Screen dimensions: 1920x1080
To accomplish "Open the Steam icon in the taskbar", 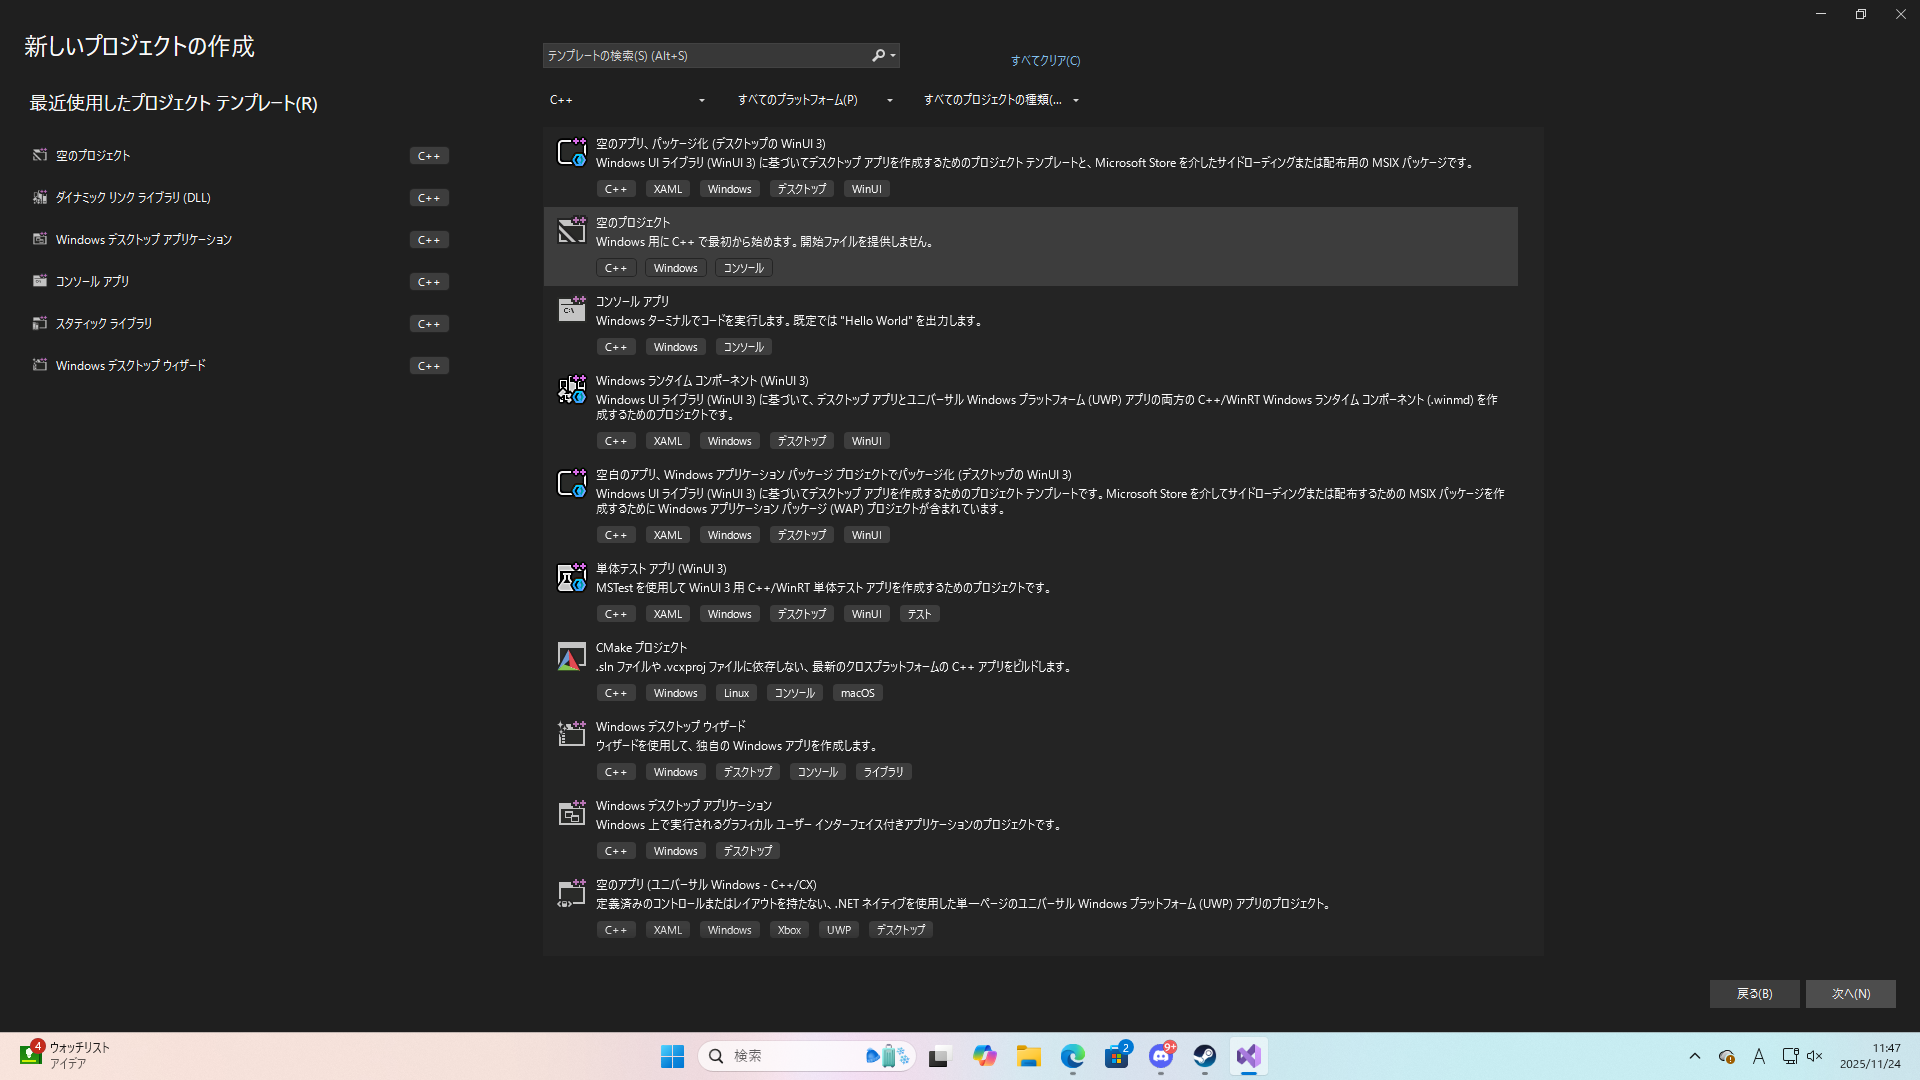I will click(1204, 1056).
